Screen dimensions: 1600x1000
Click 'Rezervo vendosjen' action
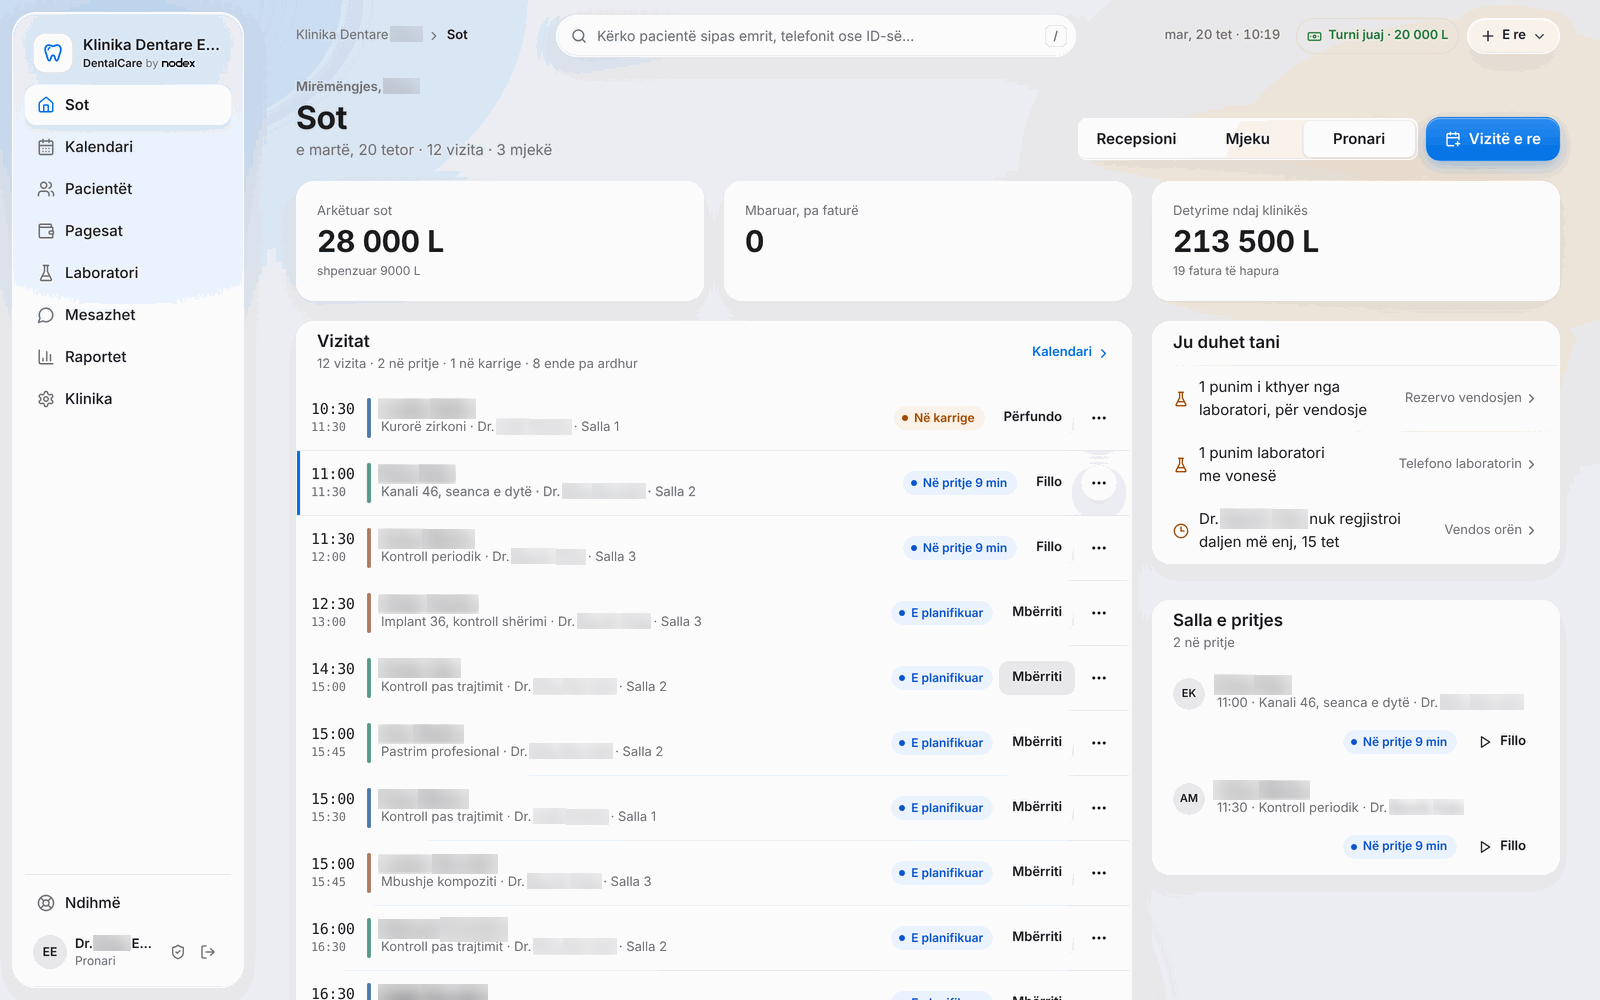1470,398
